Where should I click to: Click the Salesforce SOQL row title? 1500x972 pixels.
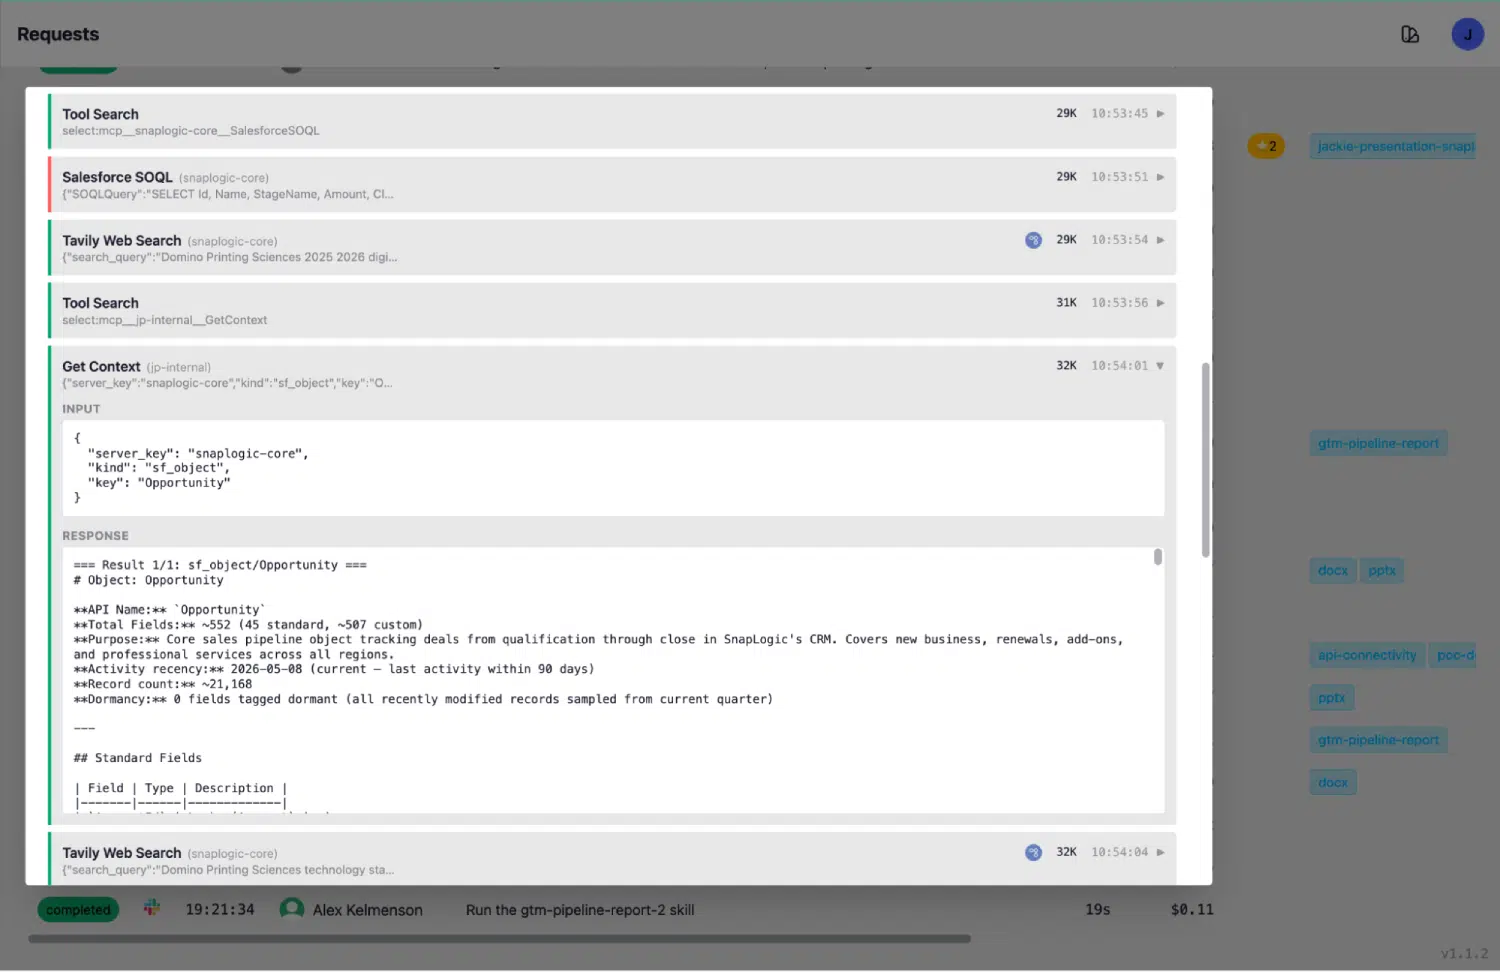117,177
